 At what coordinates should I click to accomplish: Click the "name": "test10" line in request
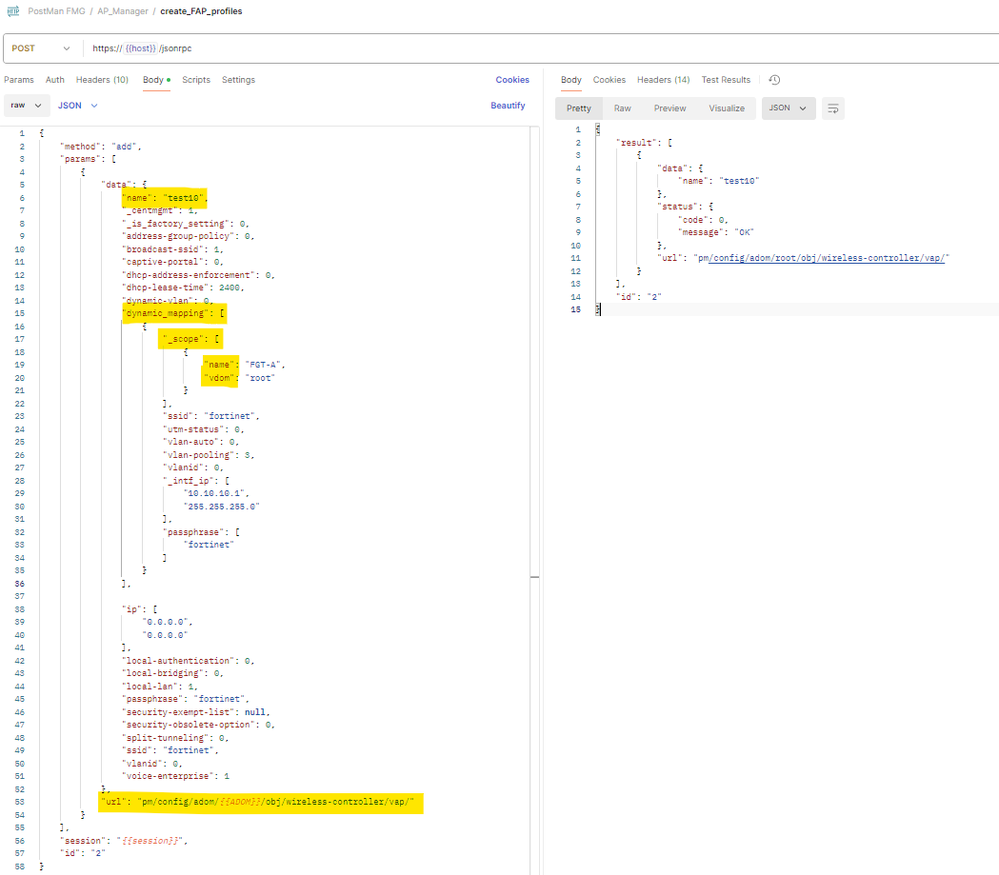tap(165, 198)
